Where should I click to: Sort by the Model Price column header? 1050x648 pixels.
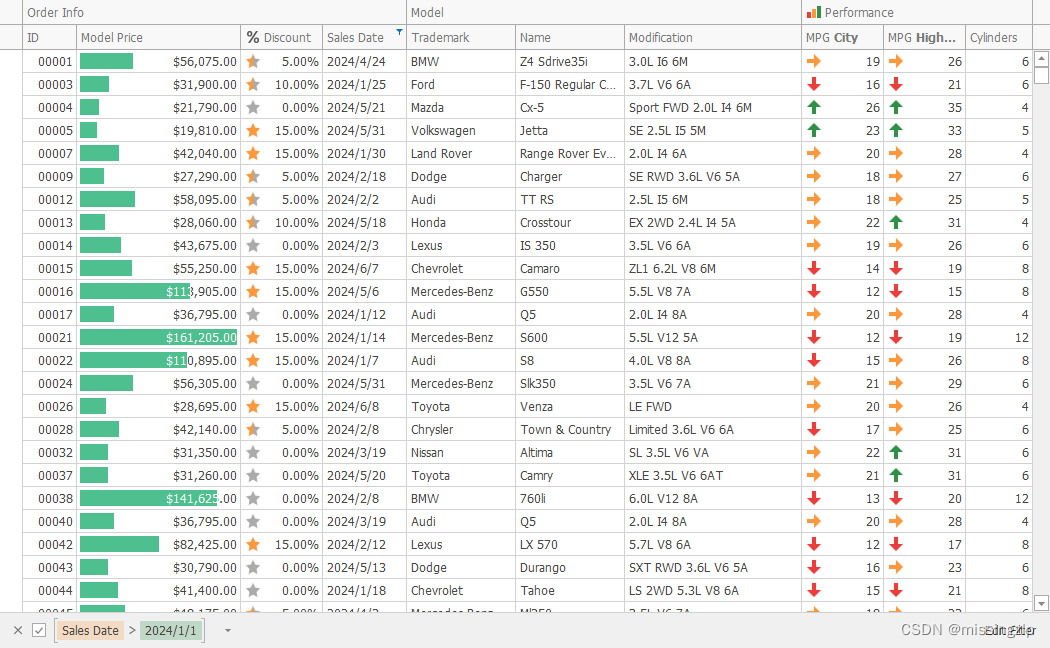(159, 37)
